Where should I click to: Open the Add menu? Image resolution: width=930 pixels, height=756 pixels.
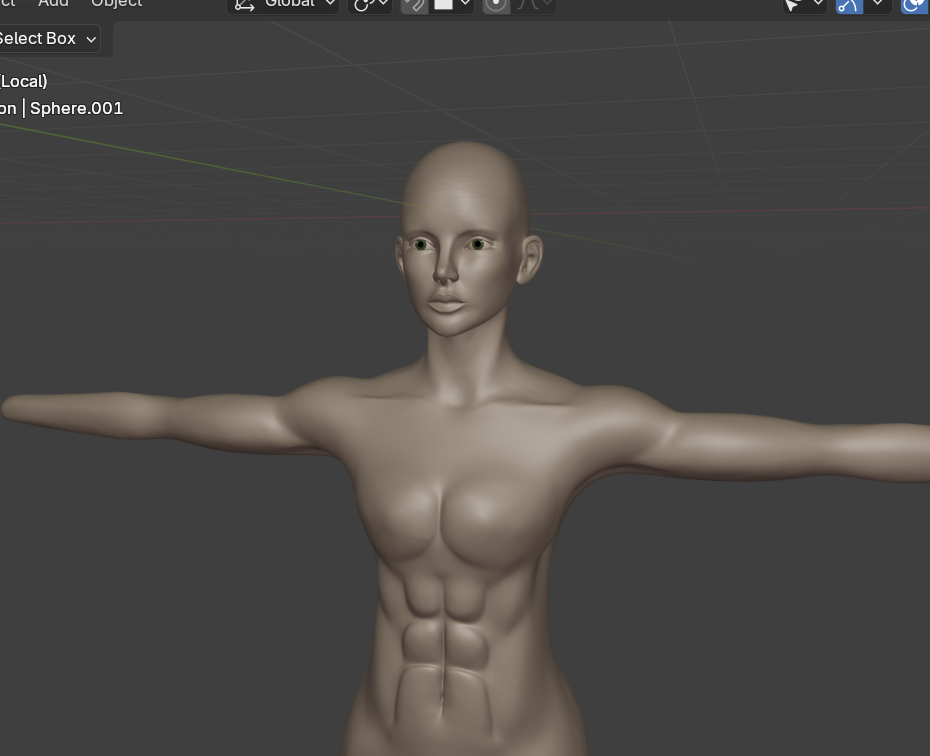(53, 3)
